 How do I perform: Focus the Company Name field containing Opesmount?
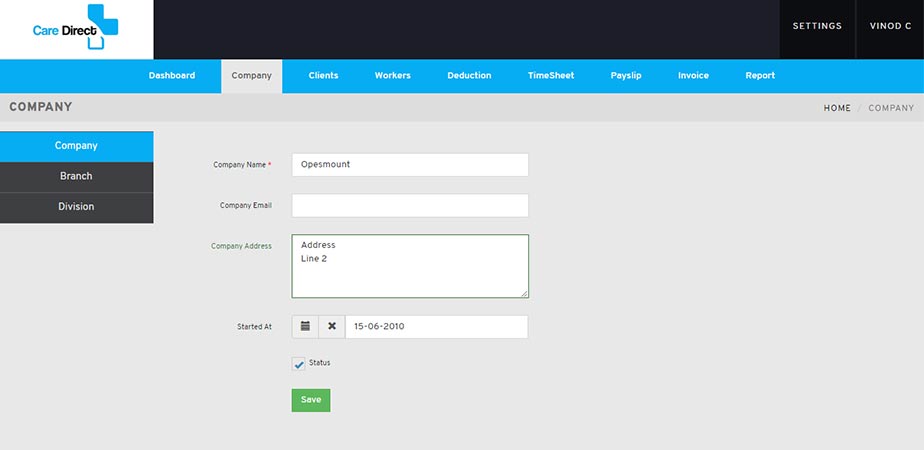click(x=410, y=165)
